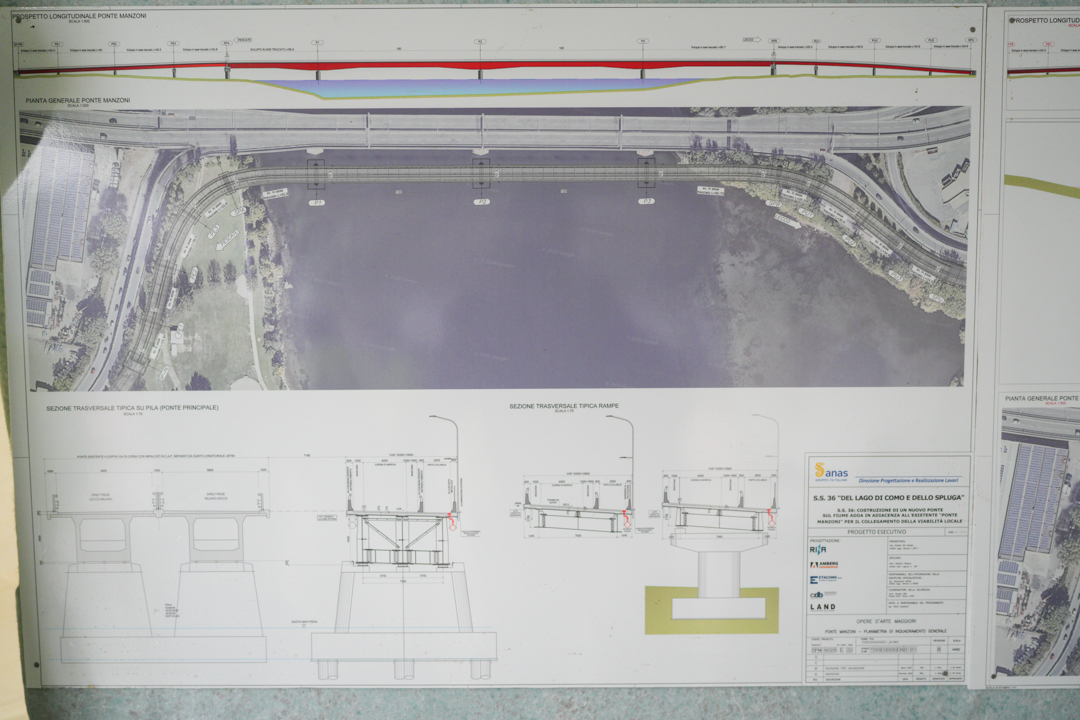This screenshot has width=1080, height=720.
Task: Click the 'Pianta Generale Ponte Manzoni' heading
Action: [x=73, y=100]
